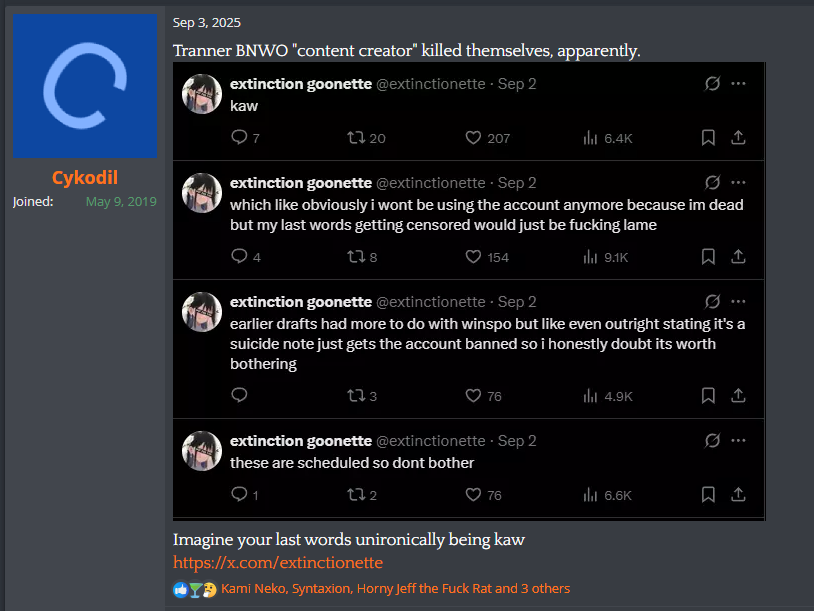Click the reply icon with count 1
The width and height of the screenshot is (814, 611).
point(239,494)
